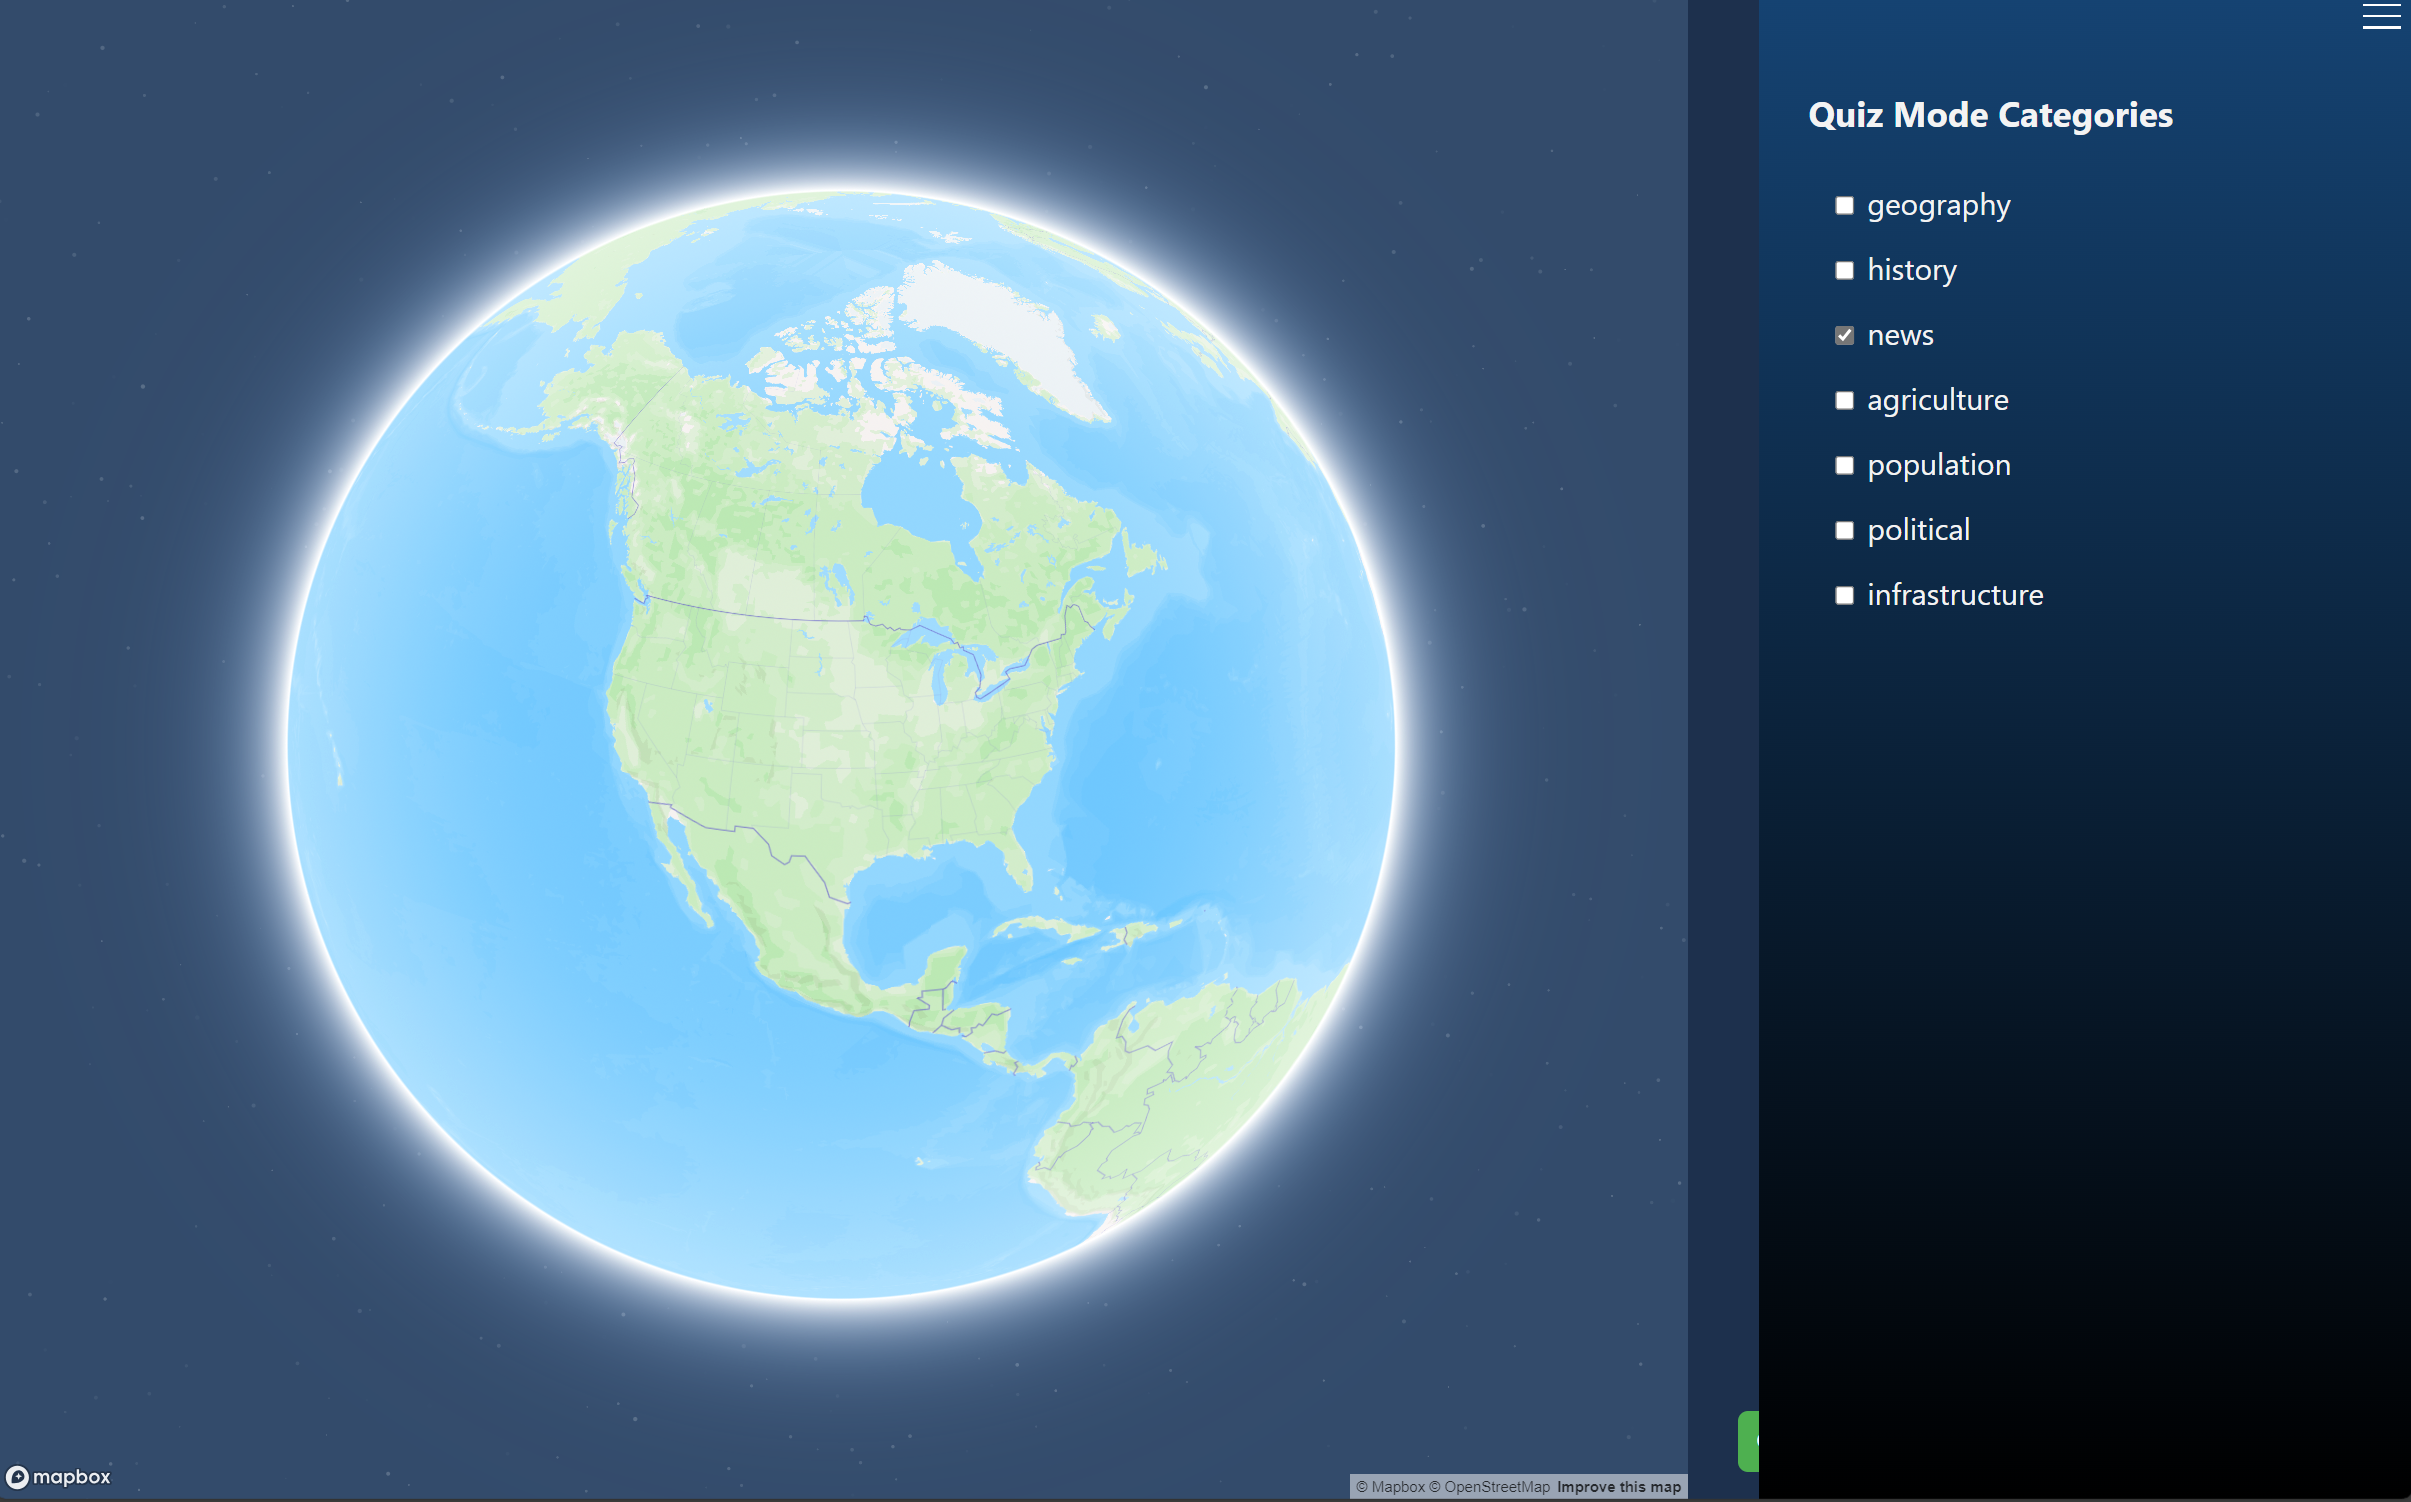Click the Hudson Bay on globe
2411x1502 pixels.
click(915, 500)
